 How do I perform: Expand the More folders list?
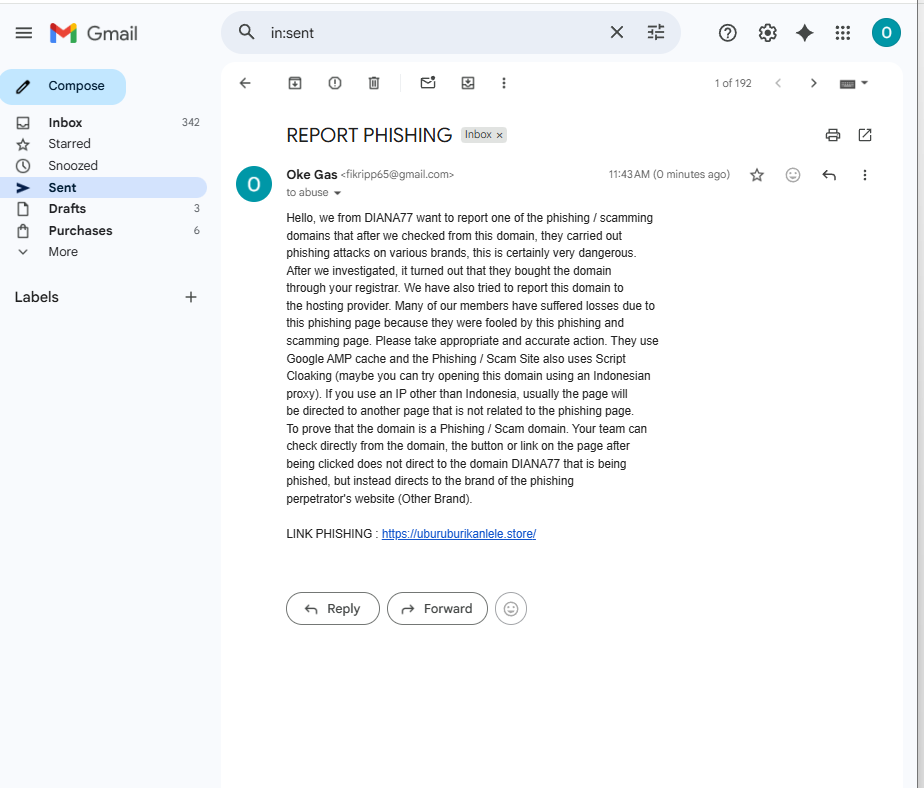(x=103, y=252)
